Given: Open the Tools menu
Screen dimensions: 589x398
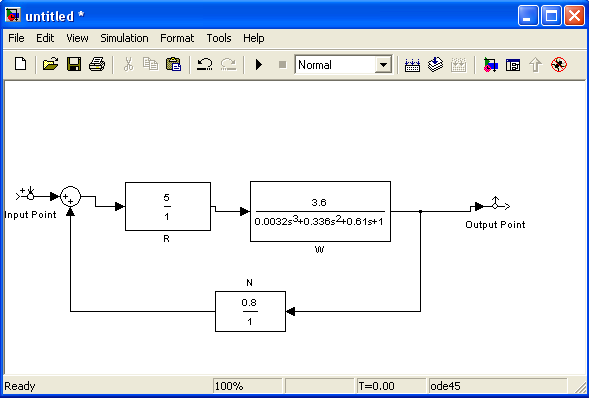Looking at the screenshot, I should click(x=219, y=38).
